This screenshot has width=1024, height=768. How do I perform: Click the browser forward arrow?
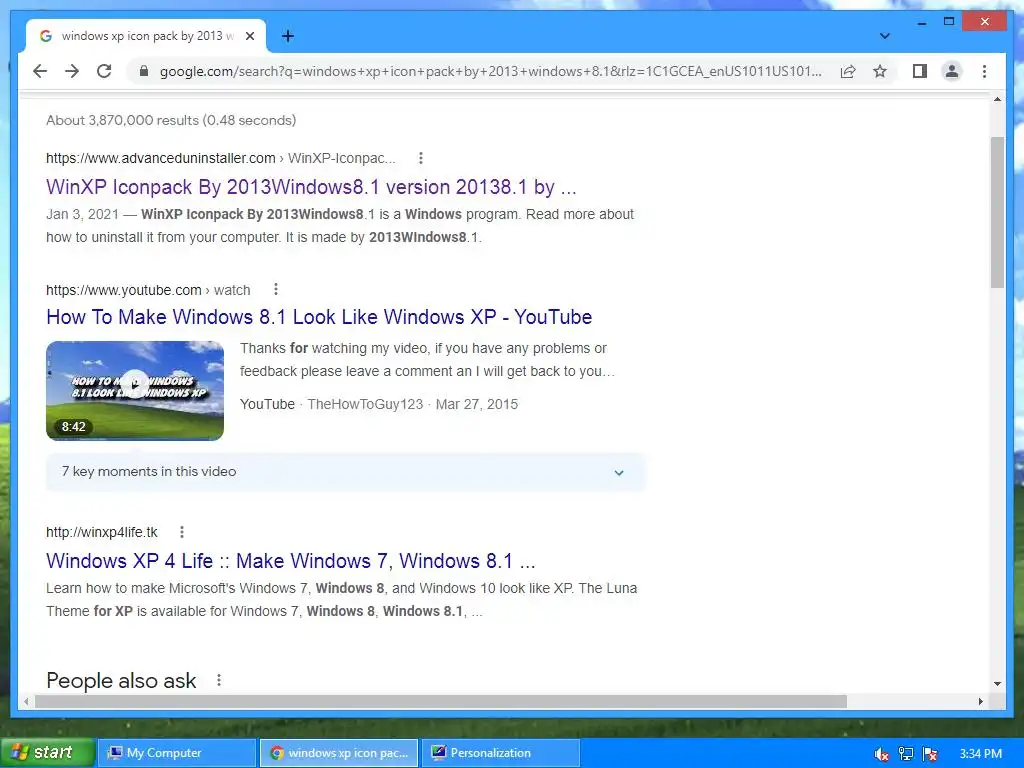(x=72, y=71)
